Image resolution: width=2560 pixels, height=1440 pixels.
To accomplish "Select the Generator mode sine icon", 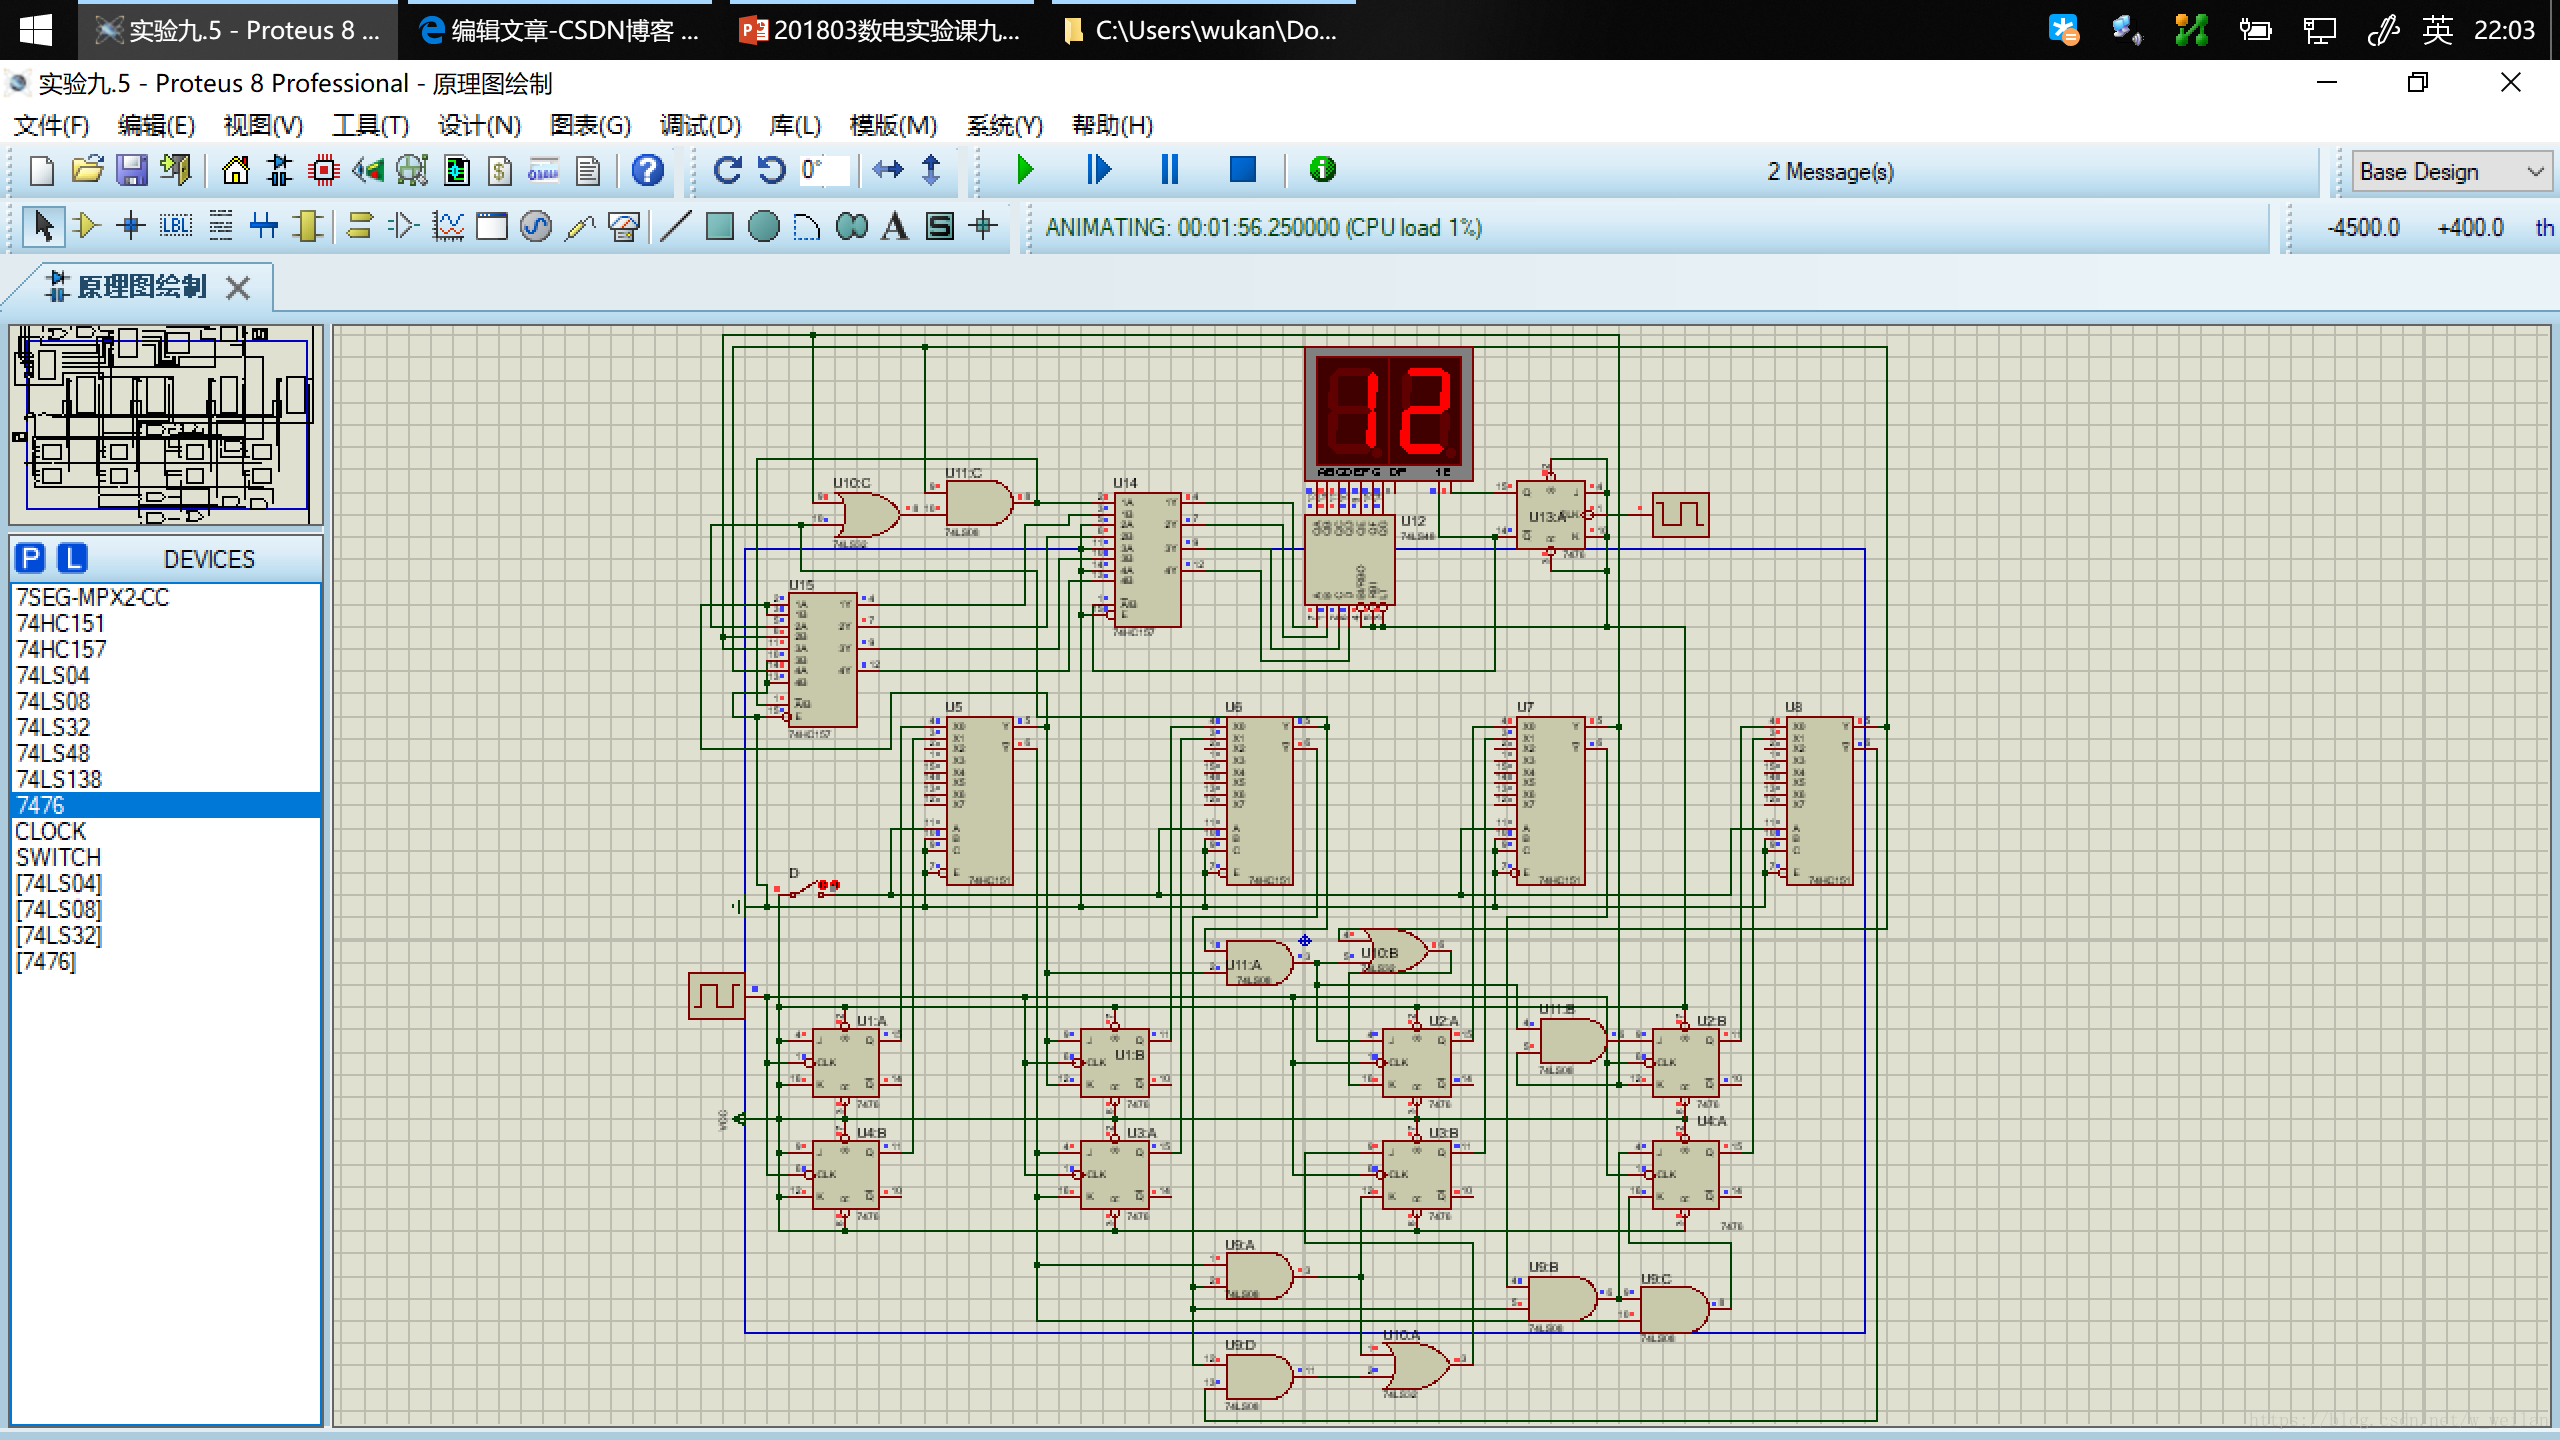I will pyautogui.click(x=535, y=226).
